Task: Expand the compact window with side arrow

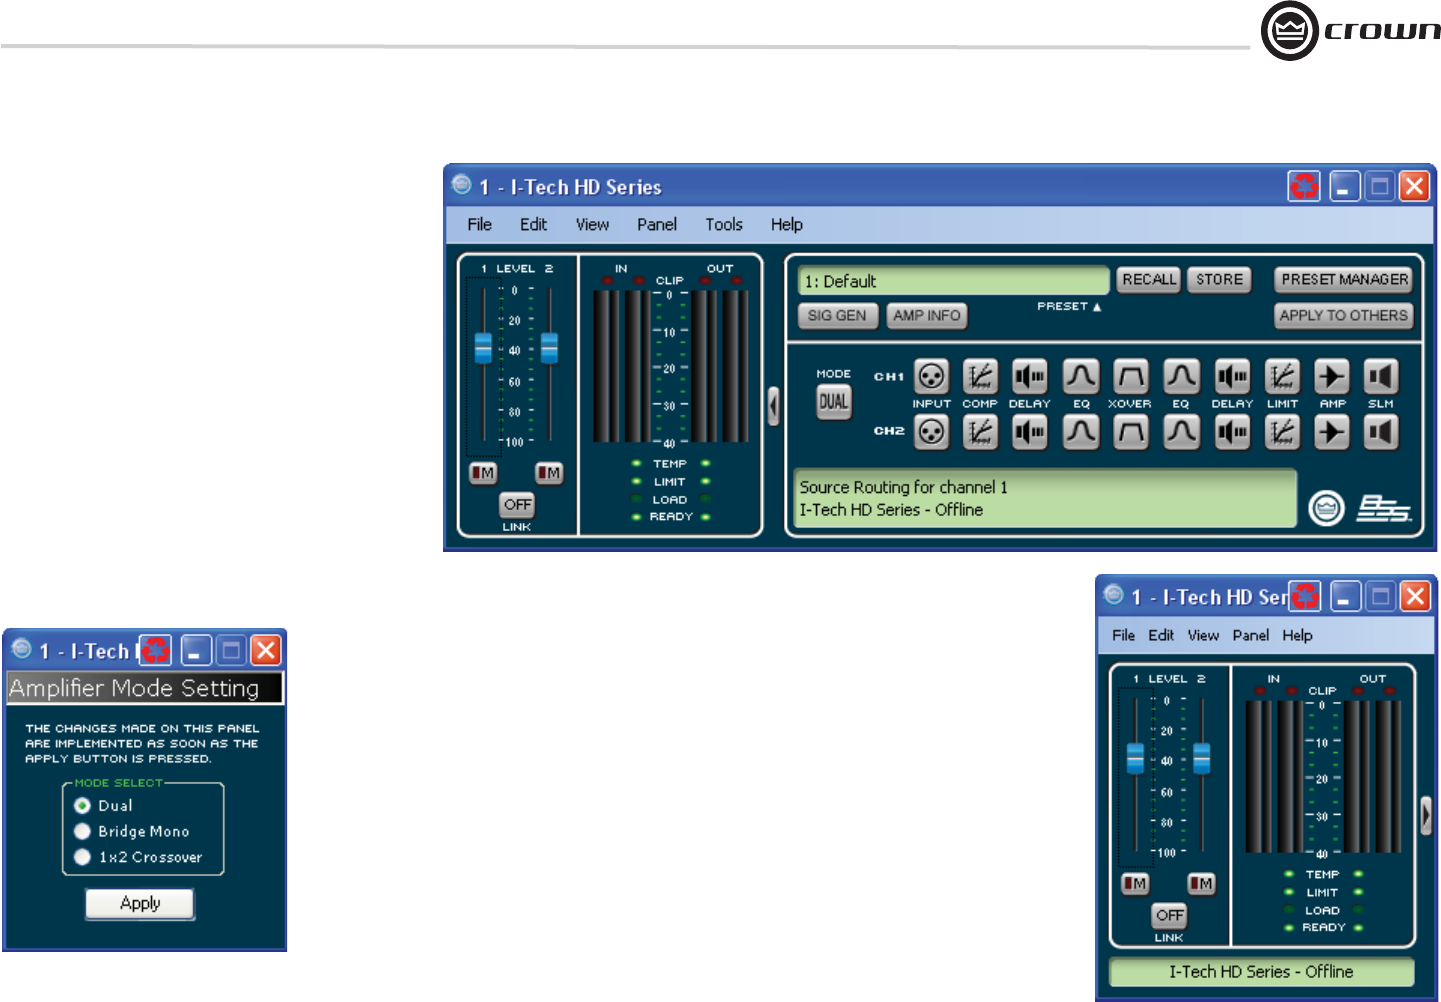Action: coord(1426,815)
